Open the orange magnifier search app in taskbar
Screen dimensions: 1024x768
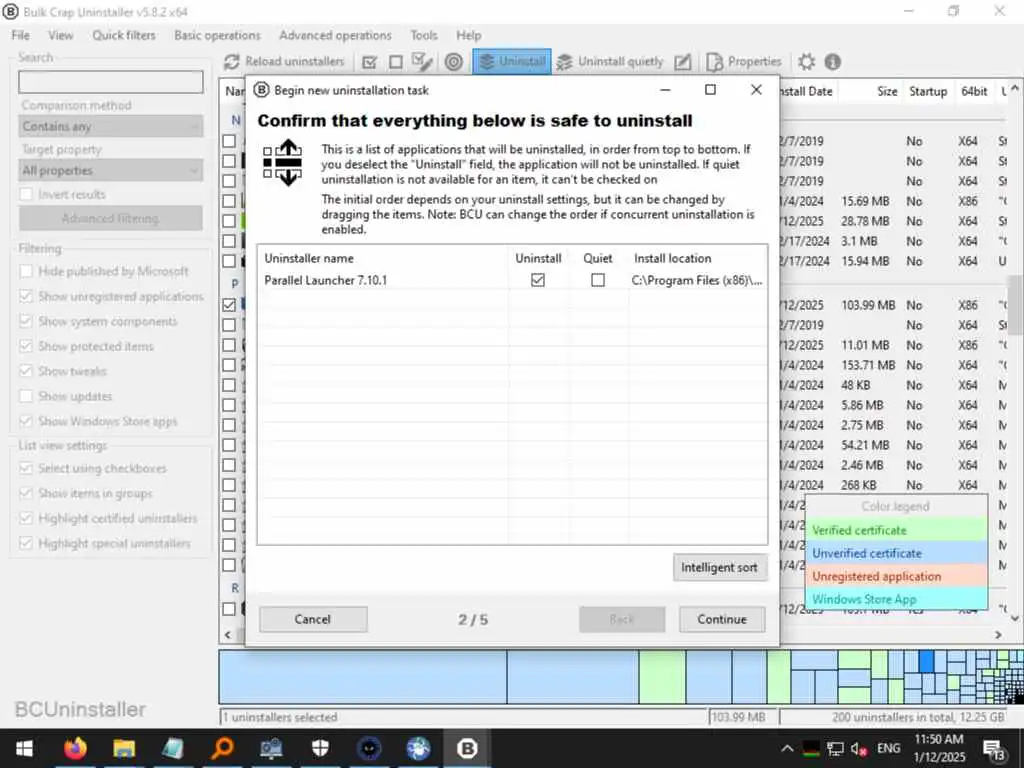click(222, 748)
